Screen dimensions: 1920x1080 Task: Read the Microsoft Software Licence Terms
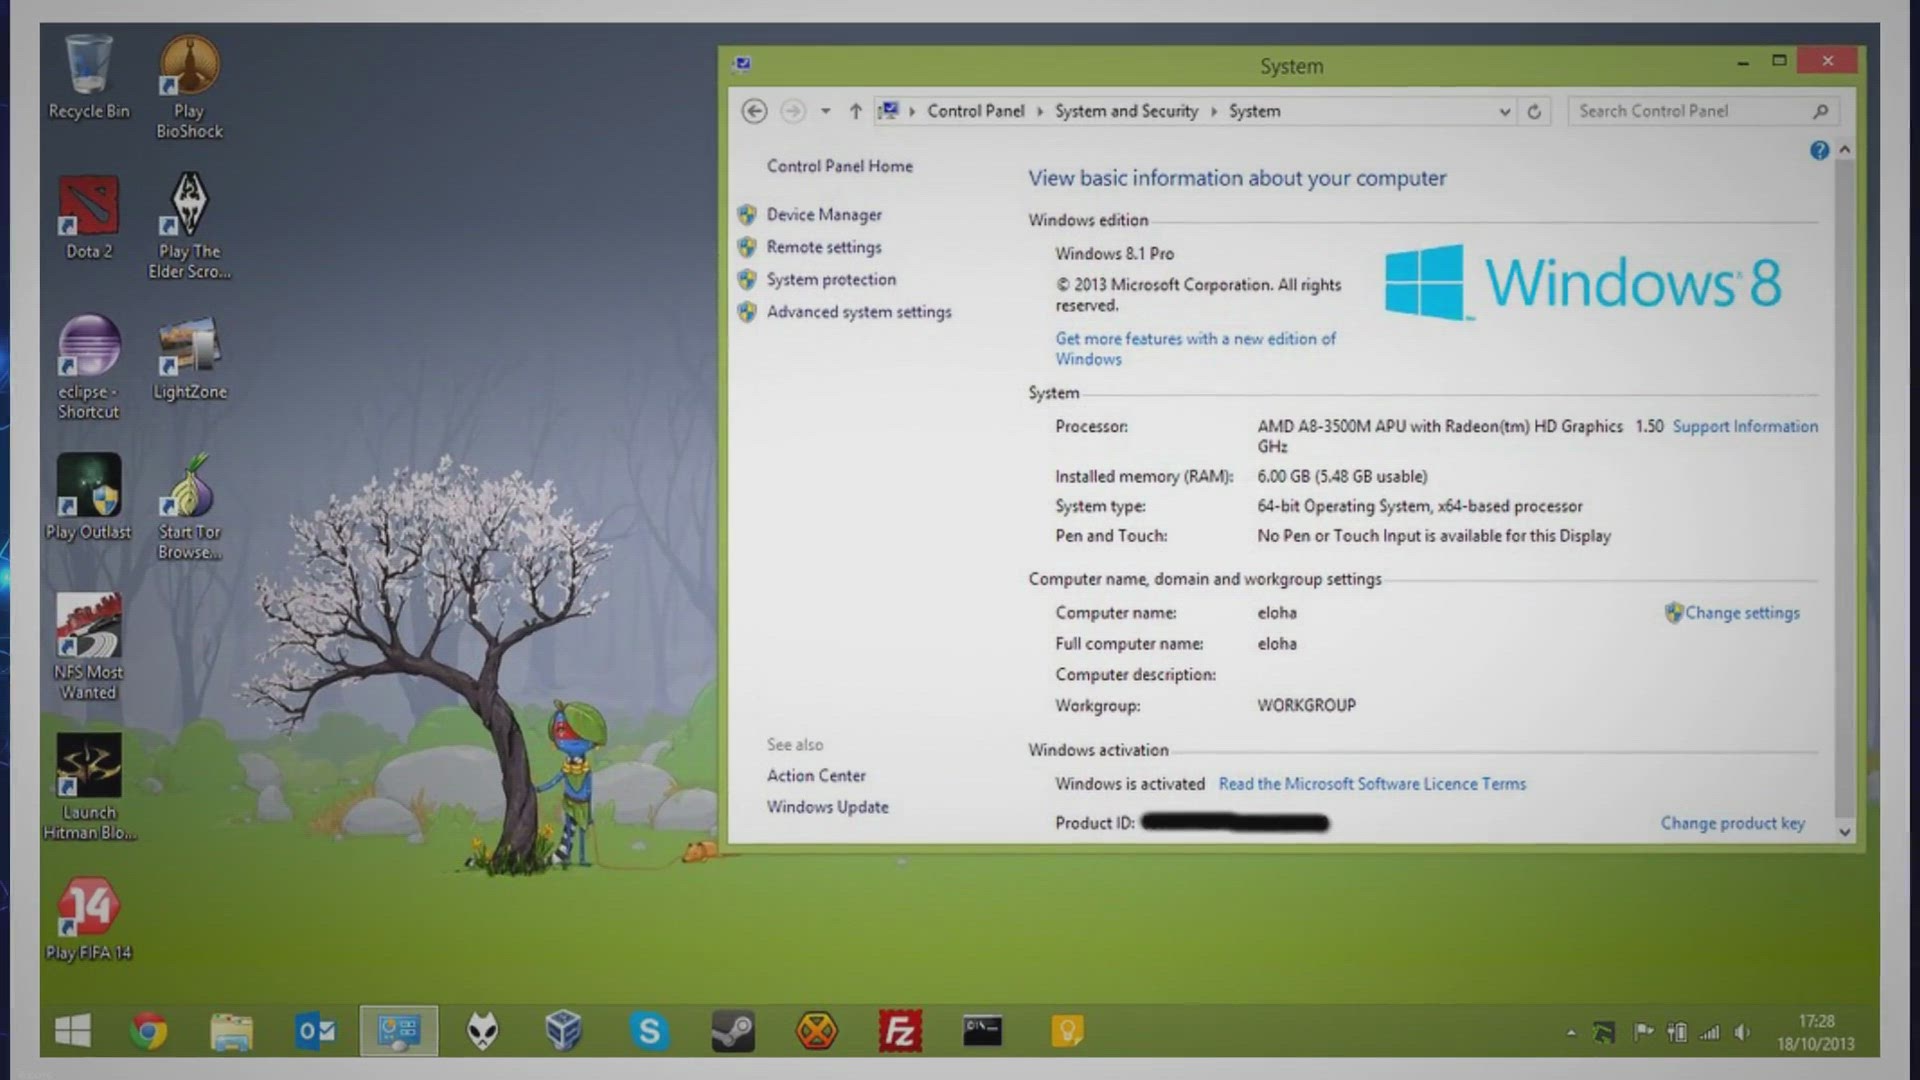pyautogui.click(x=1372, y=784)
